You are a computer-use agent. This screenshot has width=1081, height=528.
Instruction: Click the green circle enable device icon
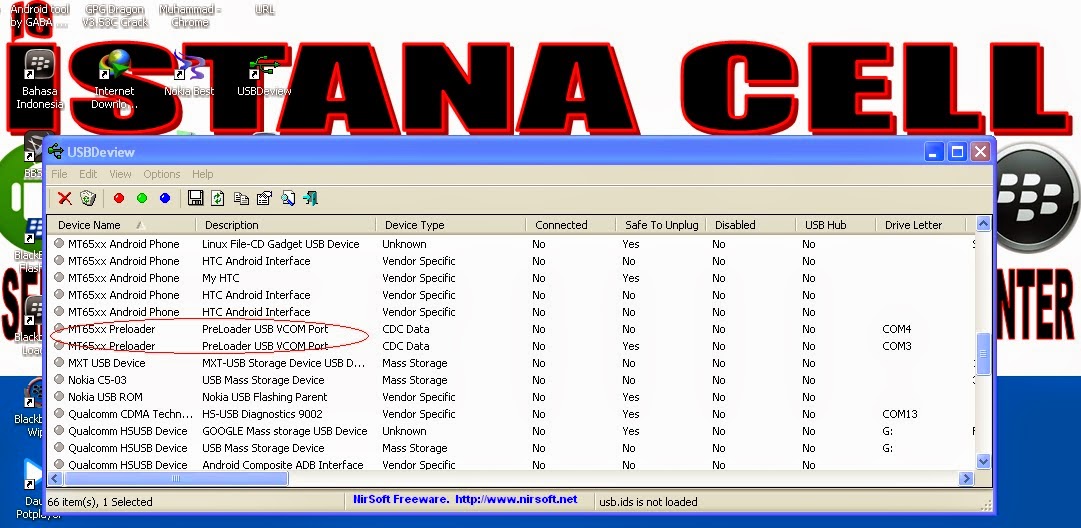click(x=142, y=199)
